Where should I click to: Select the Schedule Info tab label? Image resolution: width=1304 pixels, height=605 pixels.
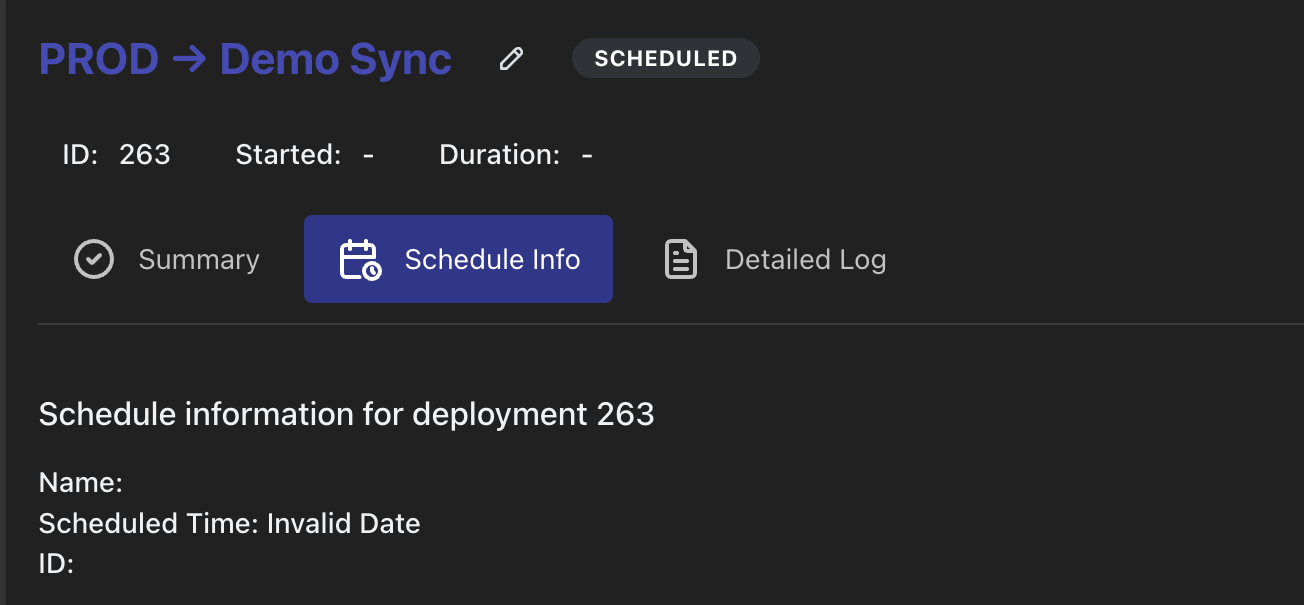(492, 260)
